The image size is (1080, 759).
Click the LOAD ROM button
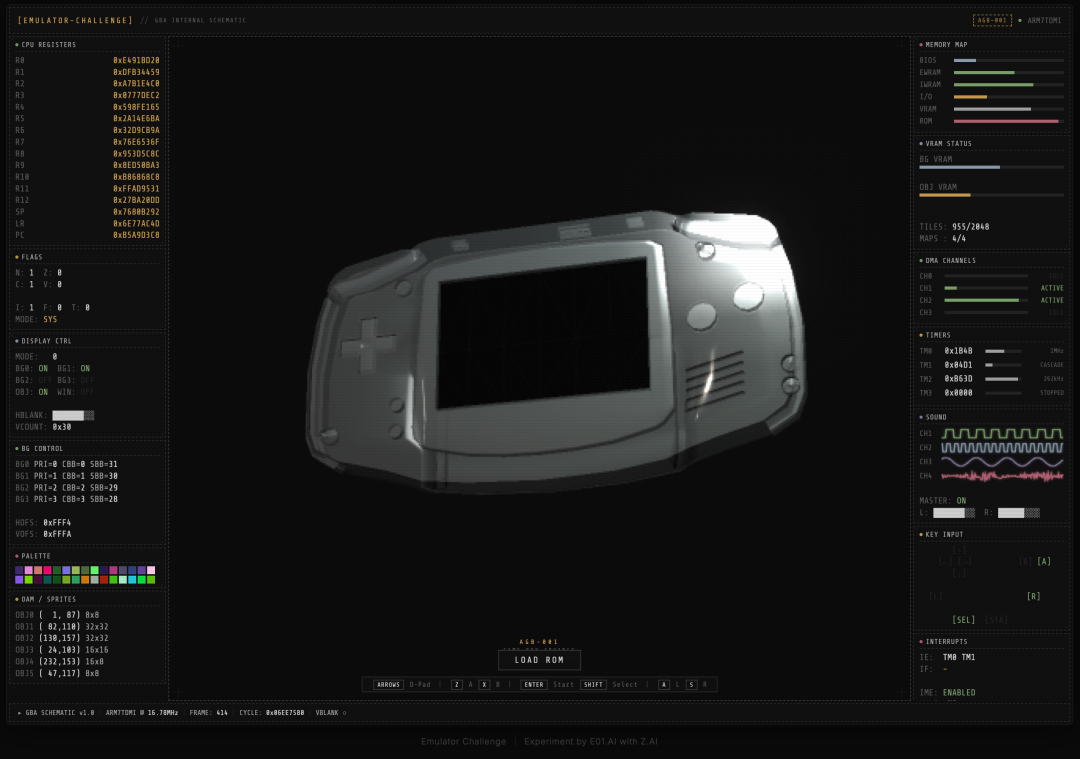539,660
